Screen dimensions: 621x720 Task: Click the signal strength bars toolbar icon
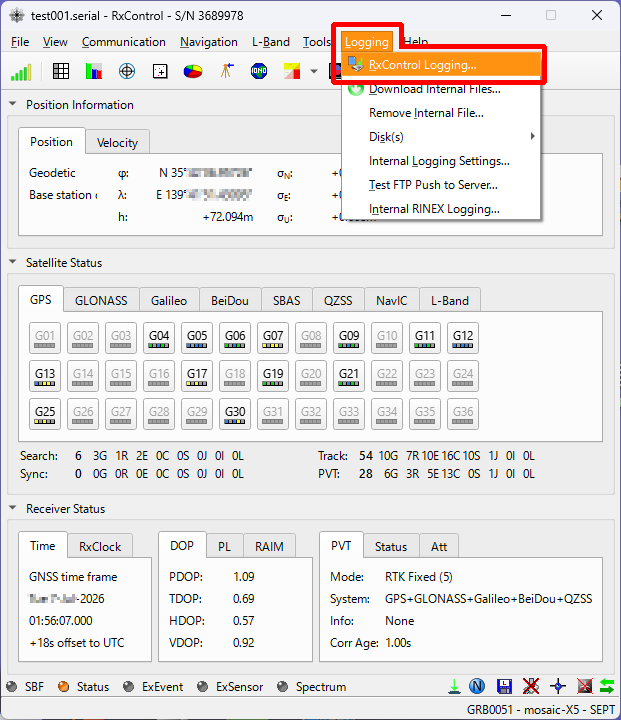coord(21,72)
